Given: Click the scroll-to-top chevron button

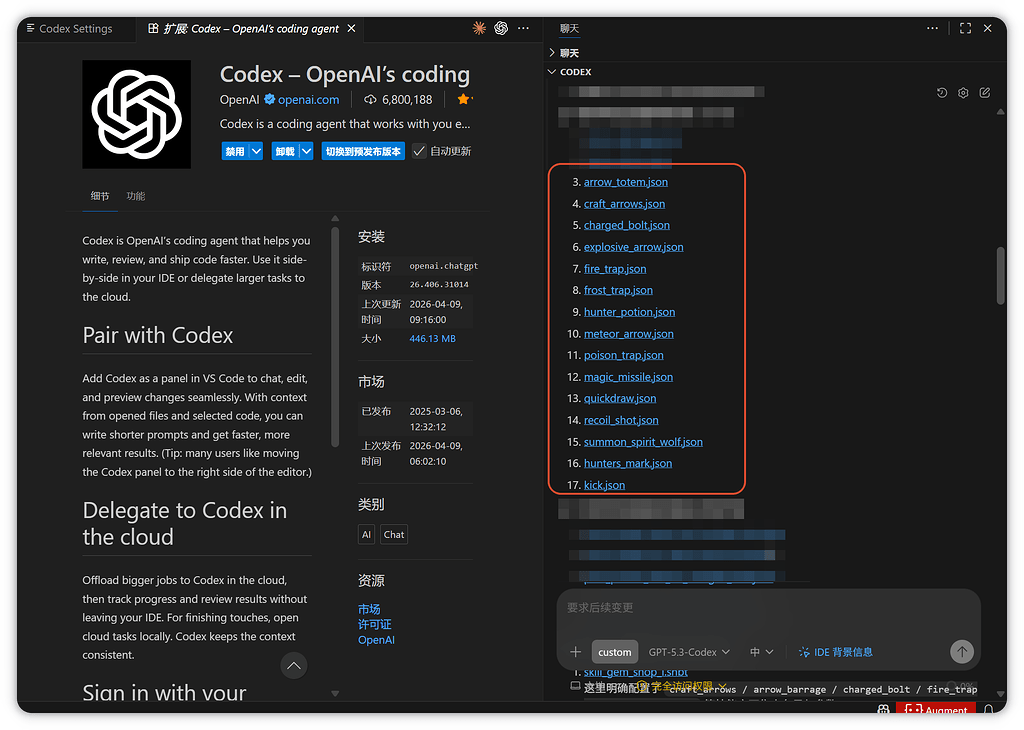Looking at the screenshot, I should pos(294,665).
